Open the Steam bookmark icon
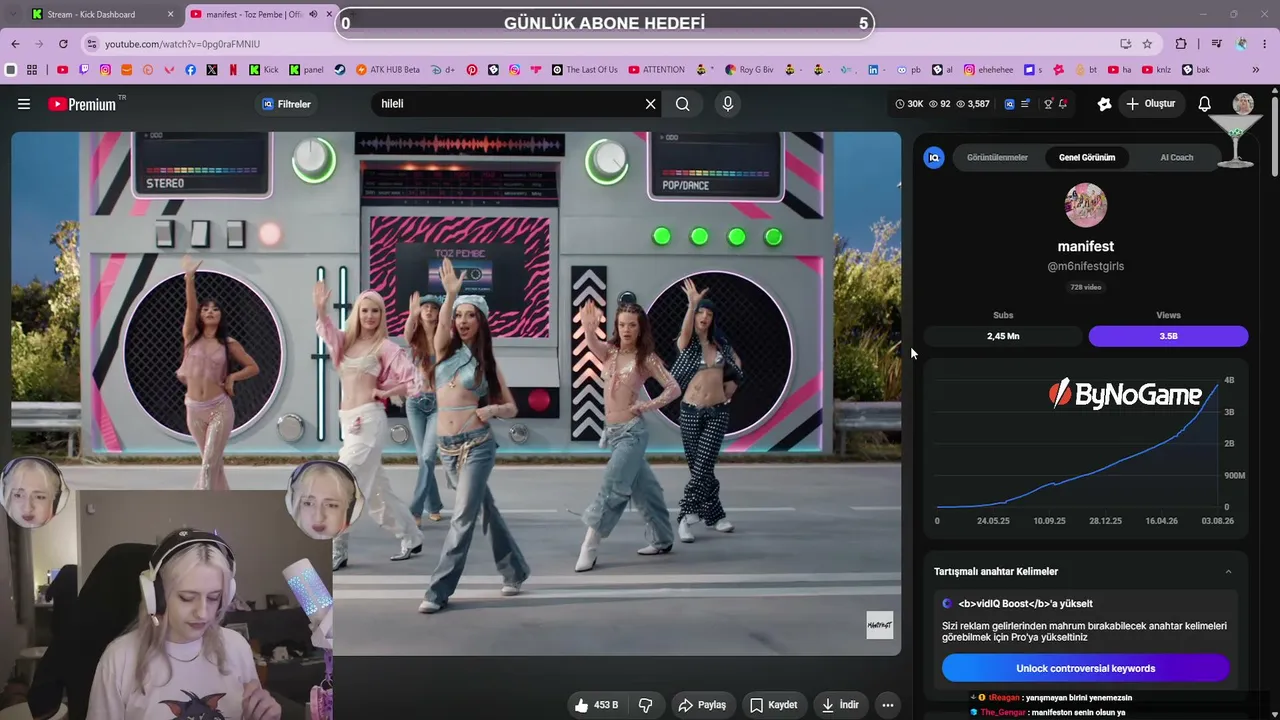The height and width of the screenshot is (720, 1280). point(339,70)
